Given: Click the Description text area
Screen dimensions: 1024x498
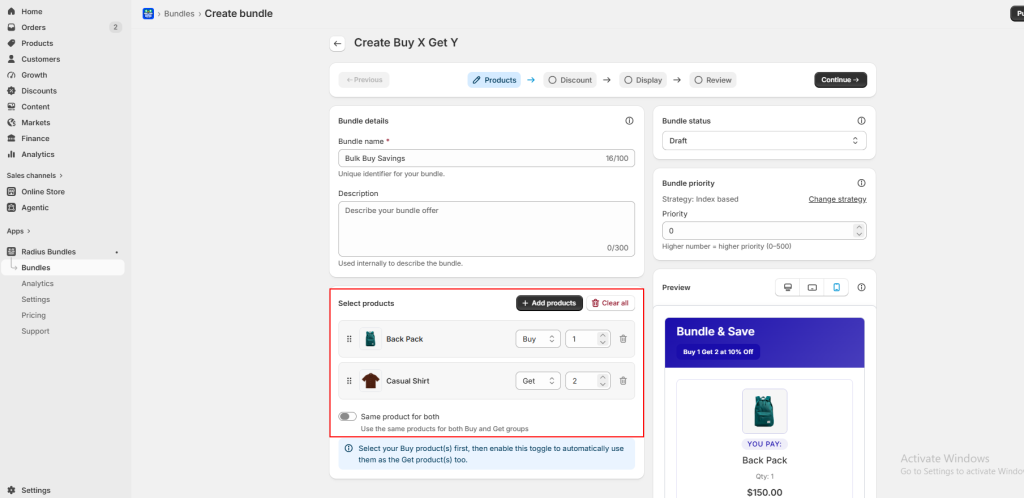Looking at the screenshot, I should [487, 228].
